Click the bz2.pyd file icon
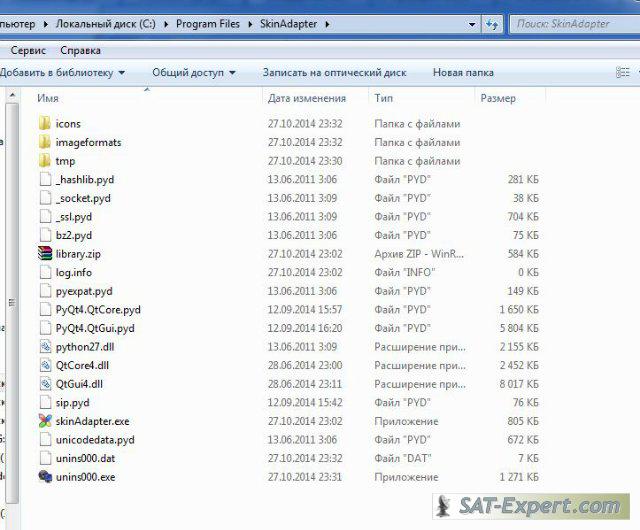The width and height of the screenshot is (640, 530). click(x=45, y=235)
